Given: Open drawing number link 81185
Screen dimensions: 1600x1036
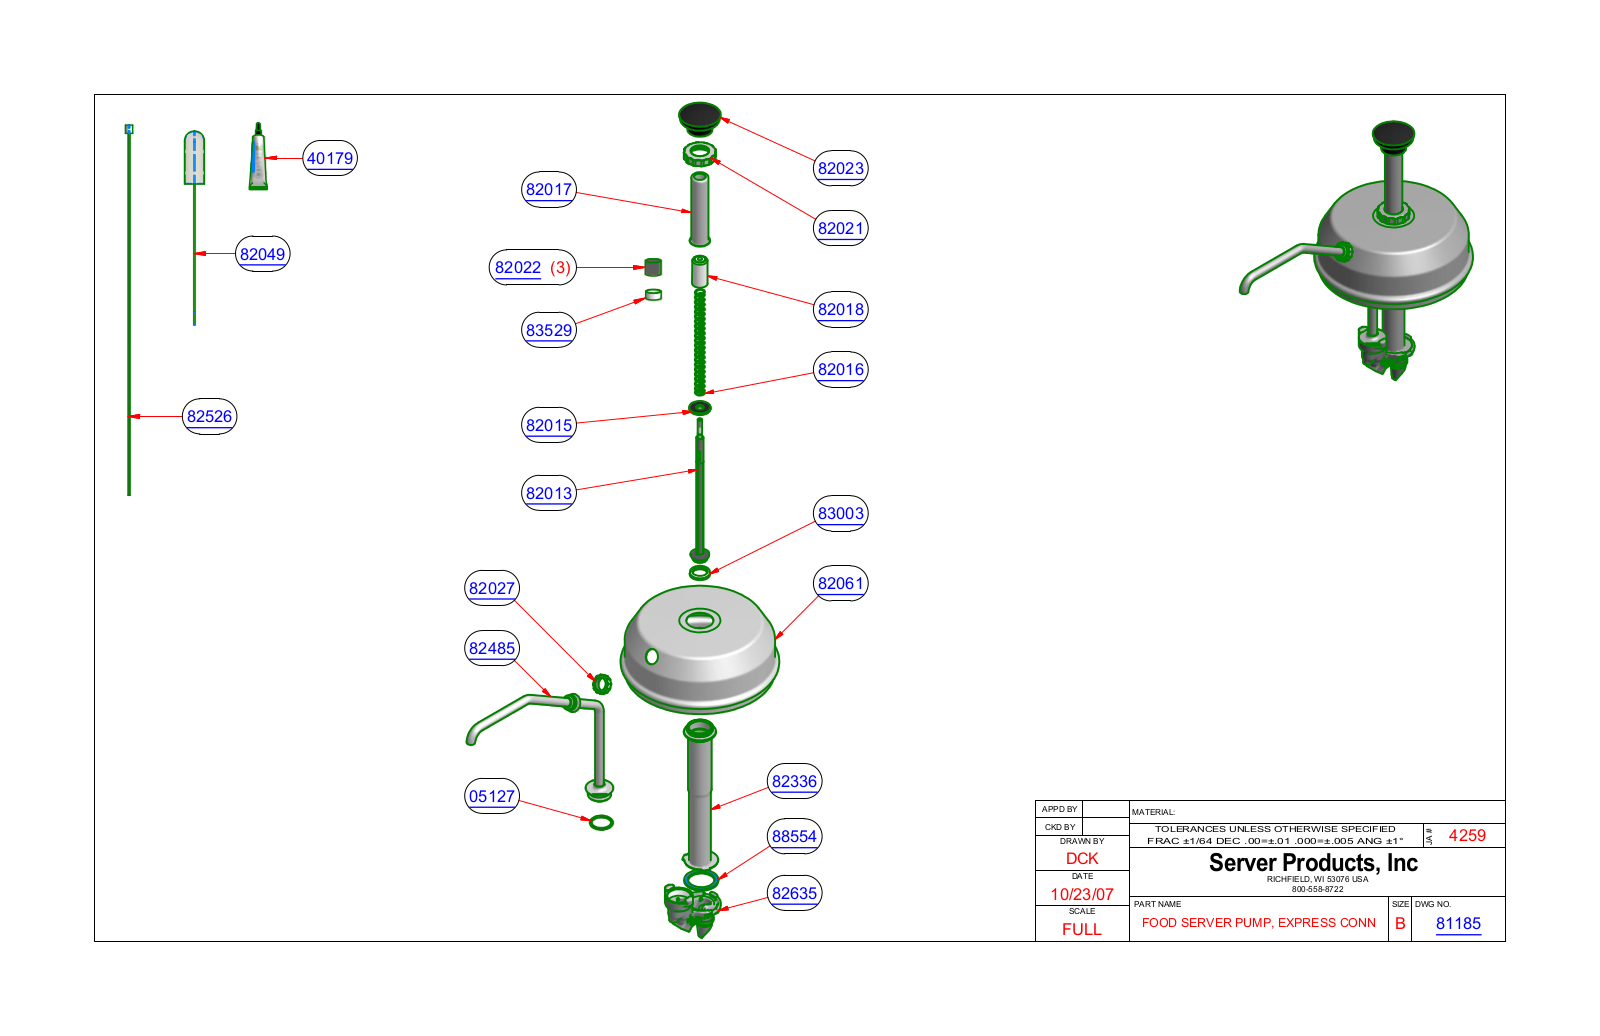Looking at the screenshot, I should click(1458, 924).
